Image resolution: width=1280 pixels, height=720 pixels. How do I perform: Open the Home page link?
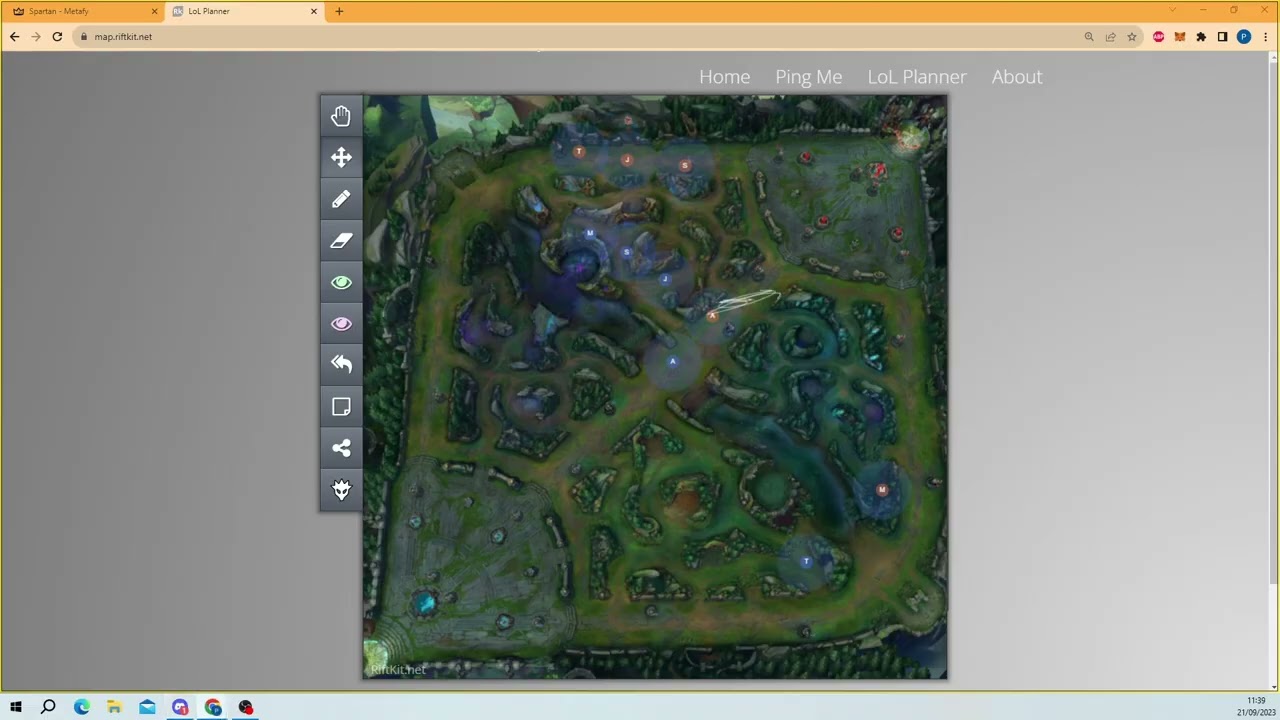pos(724,77)
